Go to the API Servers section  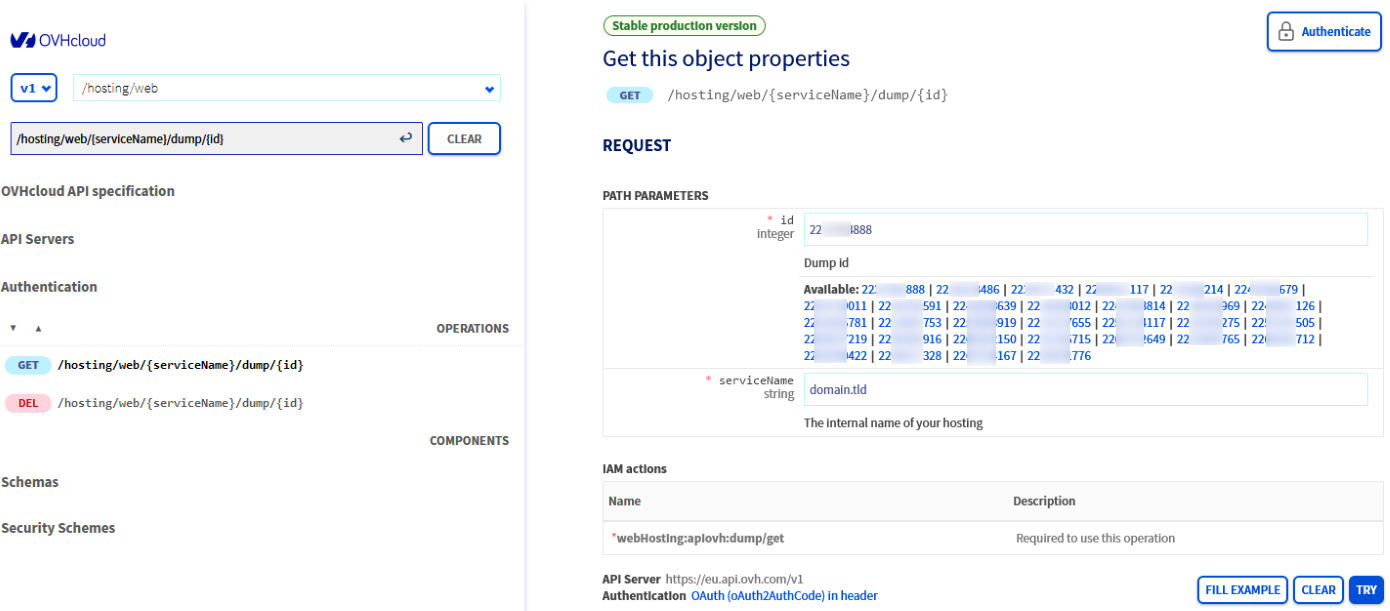point(38,239)
